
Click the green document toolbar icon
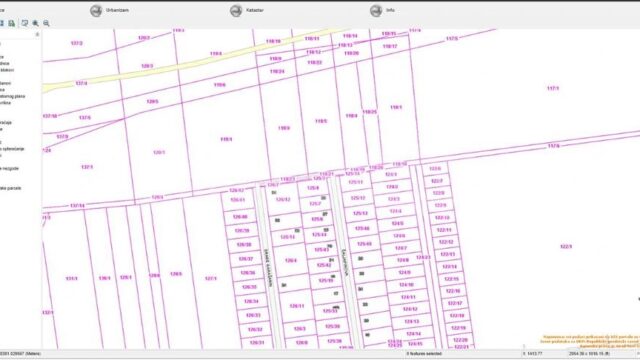12,23
